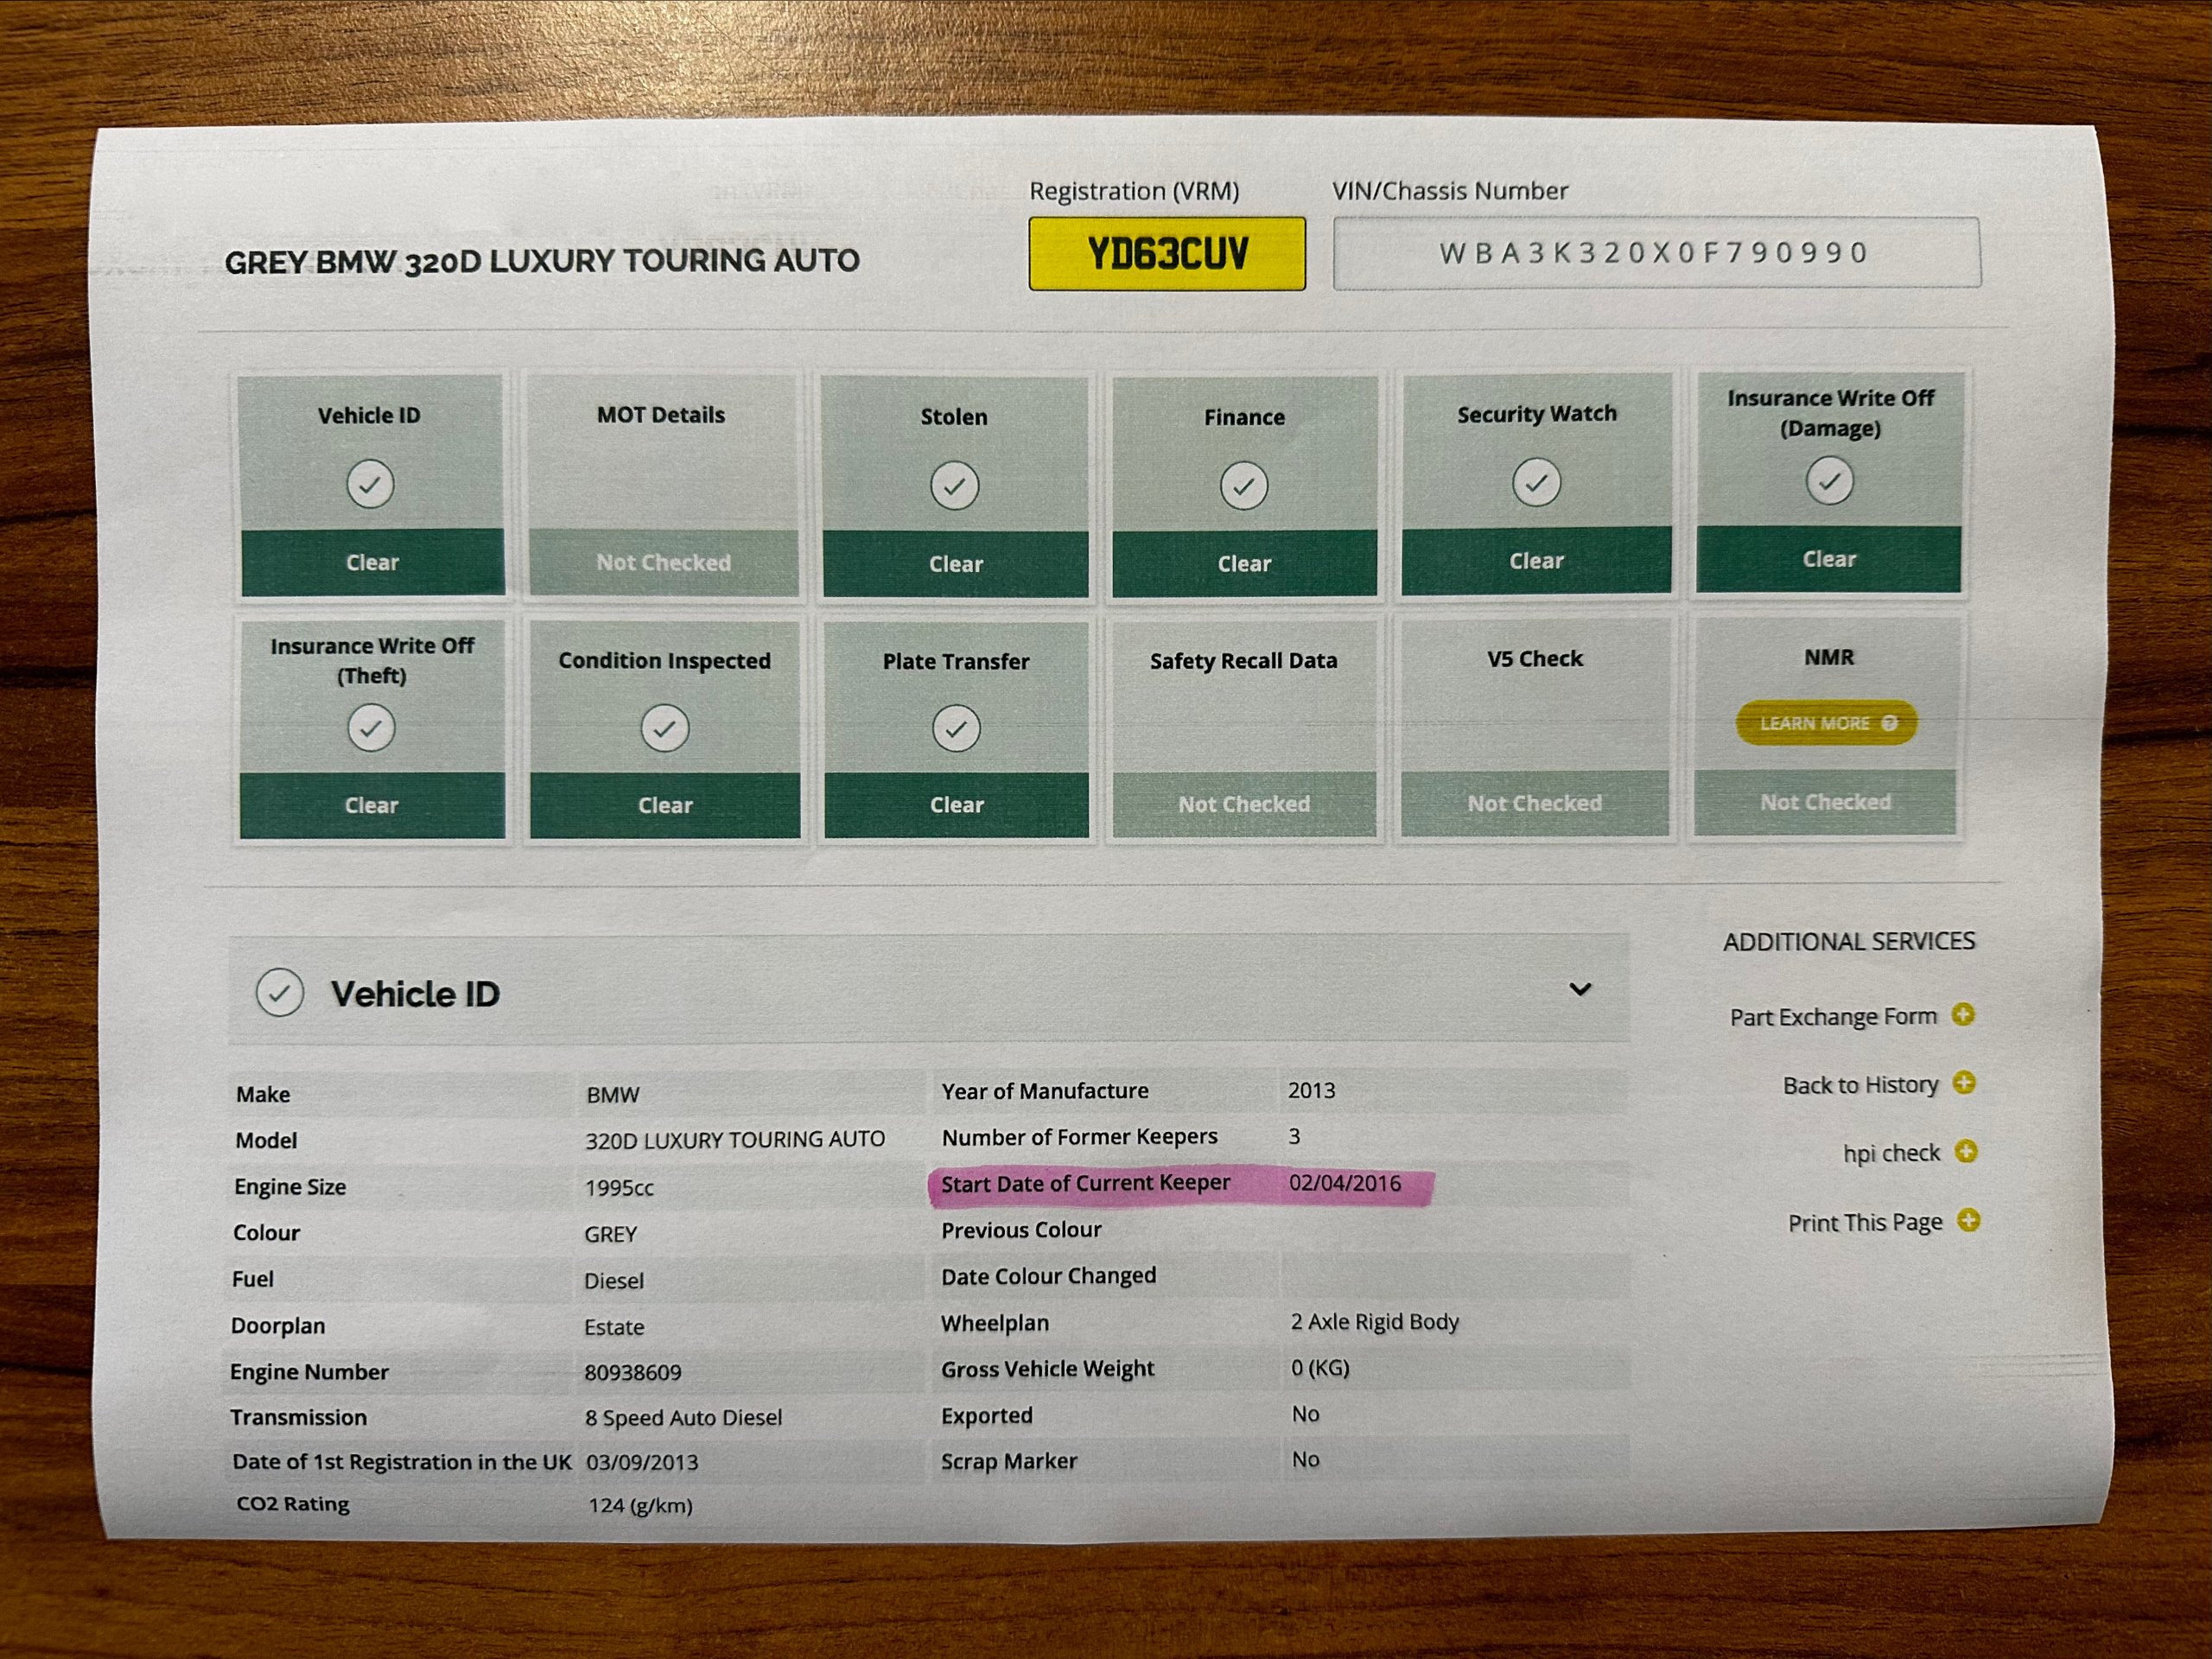Click the VIN/Chassis Number field
The image size is (2212, 1659).
pyautogui.click(x=1656, y=253)
